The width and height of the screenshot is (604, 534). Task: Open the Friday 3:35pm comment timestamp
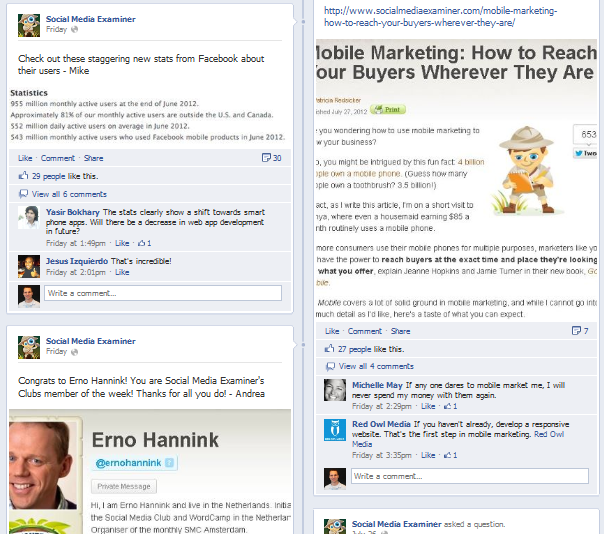(x=382, y=455)
